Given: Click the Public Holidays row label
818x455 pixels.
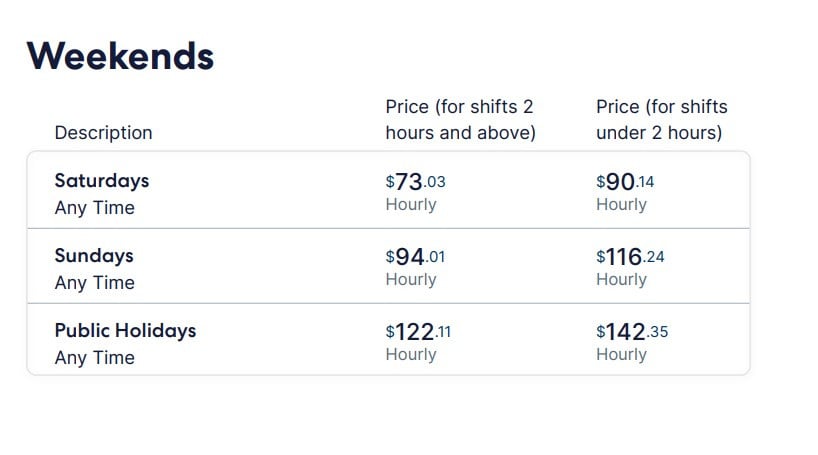Looking at the screenshot, I should pos(125,331).
